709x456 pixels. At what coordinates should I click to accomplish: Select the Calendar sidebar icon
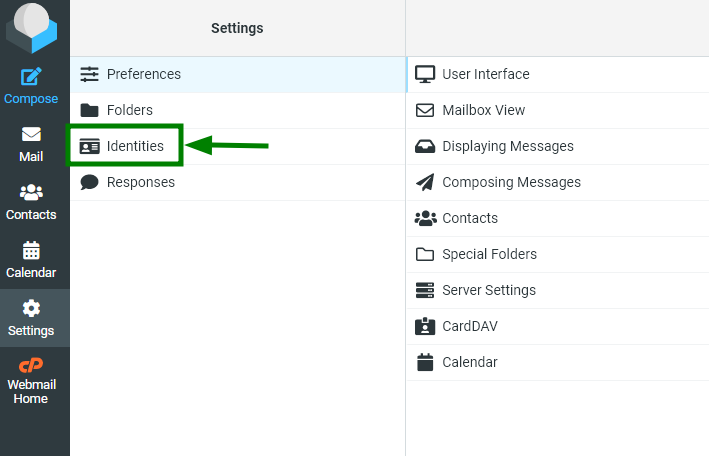(x=31, y=250)
